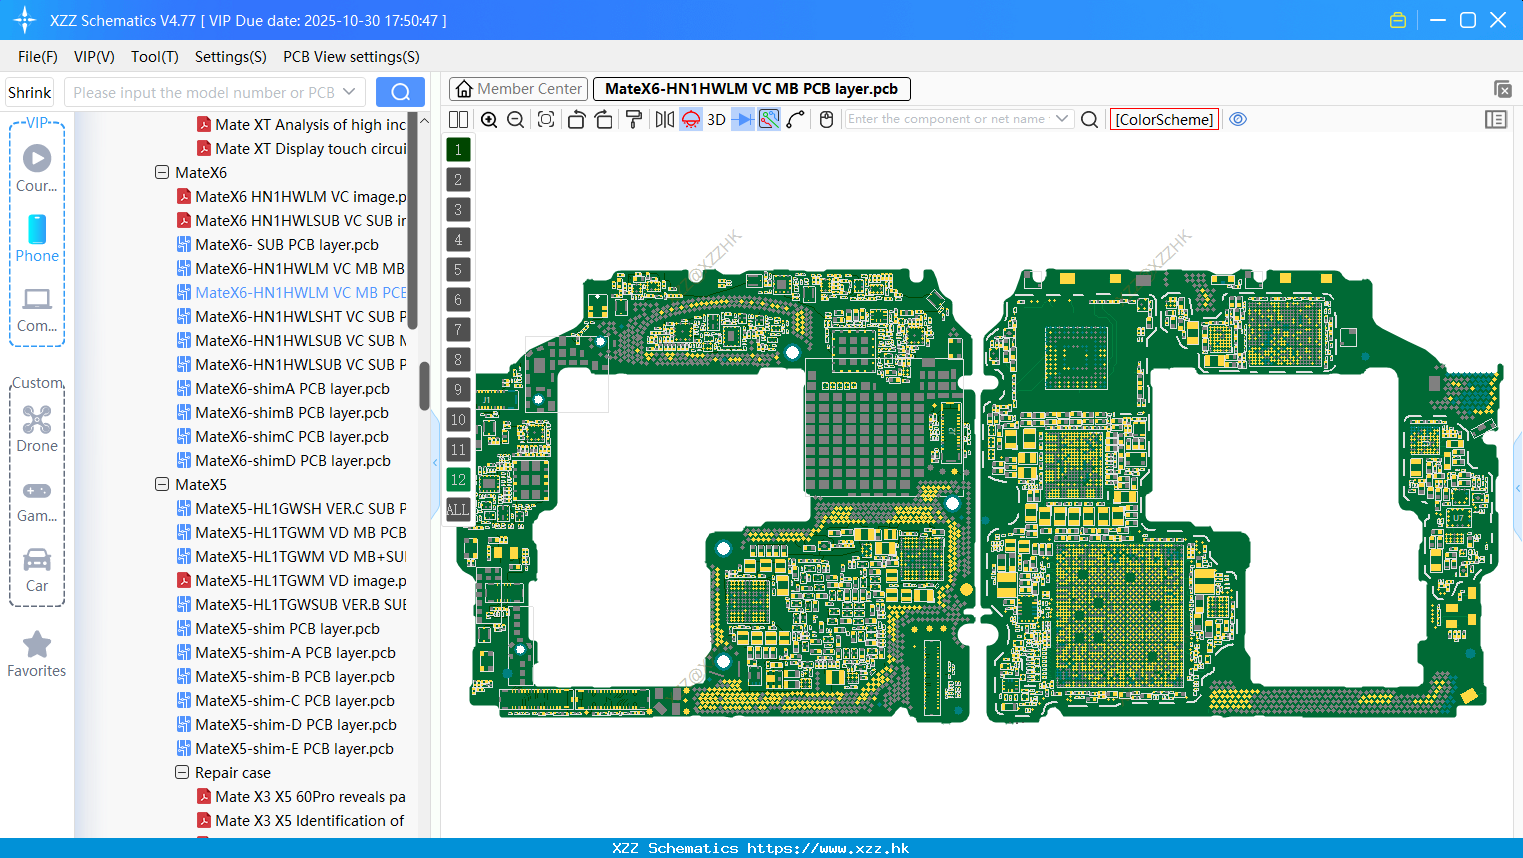Select the trace path tool

click(795, 120)
